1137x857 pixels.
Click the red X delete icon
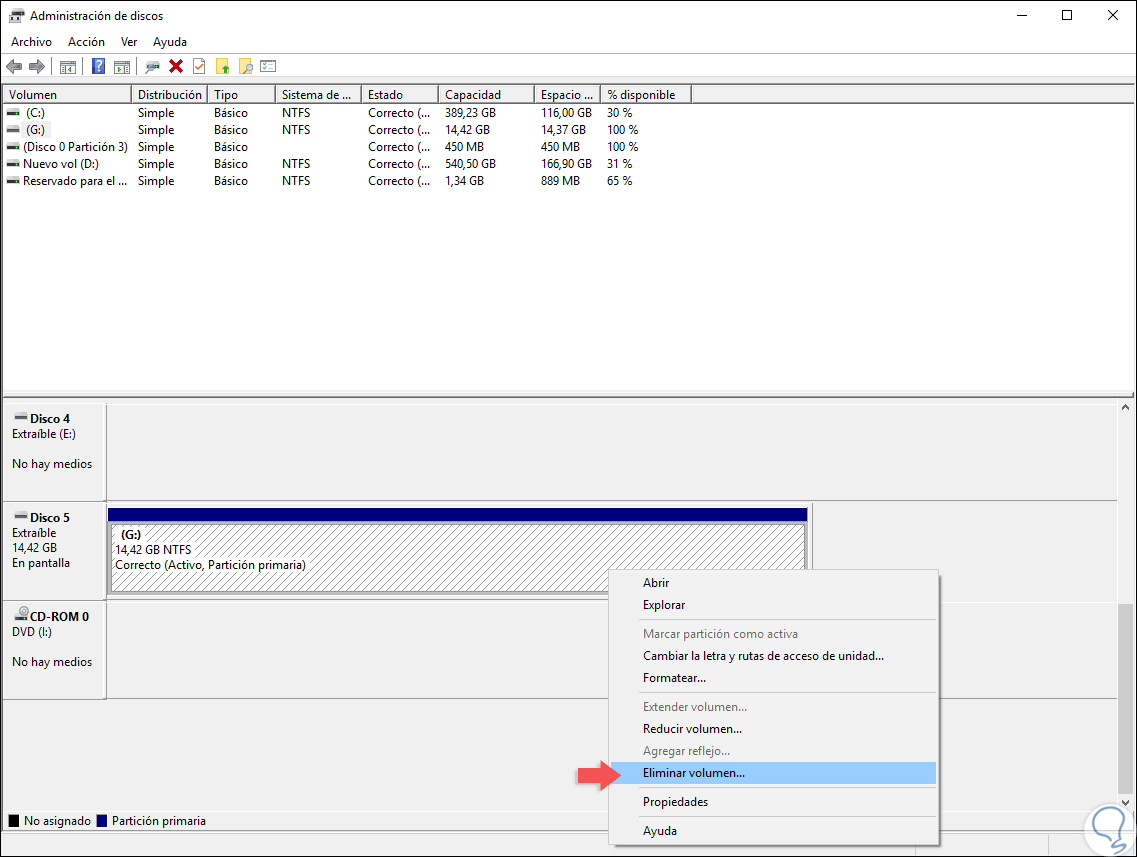175,67
